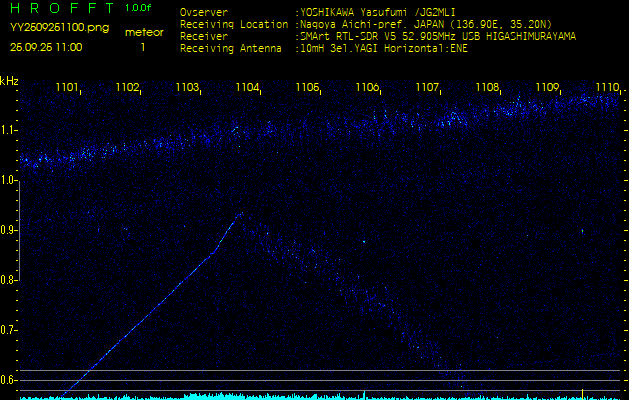Image resolution: width=629 pixels, height=400 pixels.
Task: Click the Receiving Location info line
Action: (x=365, y=24)
